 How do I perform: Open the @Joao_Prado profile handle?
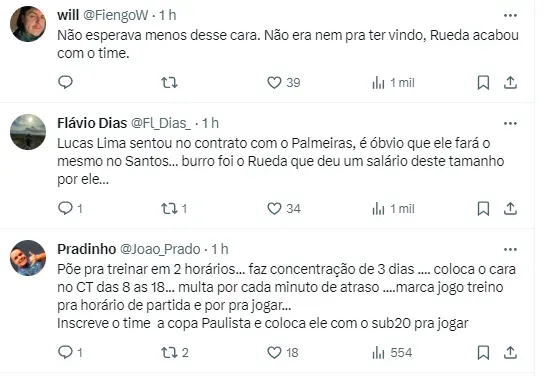[x=160, y=249]
